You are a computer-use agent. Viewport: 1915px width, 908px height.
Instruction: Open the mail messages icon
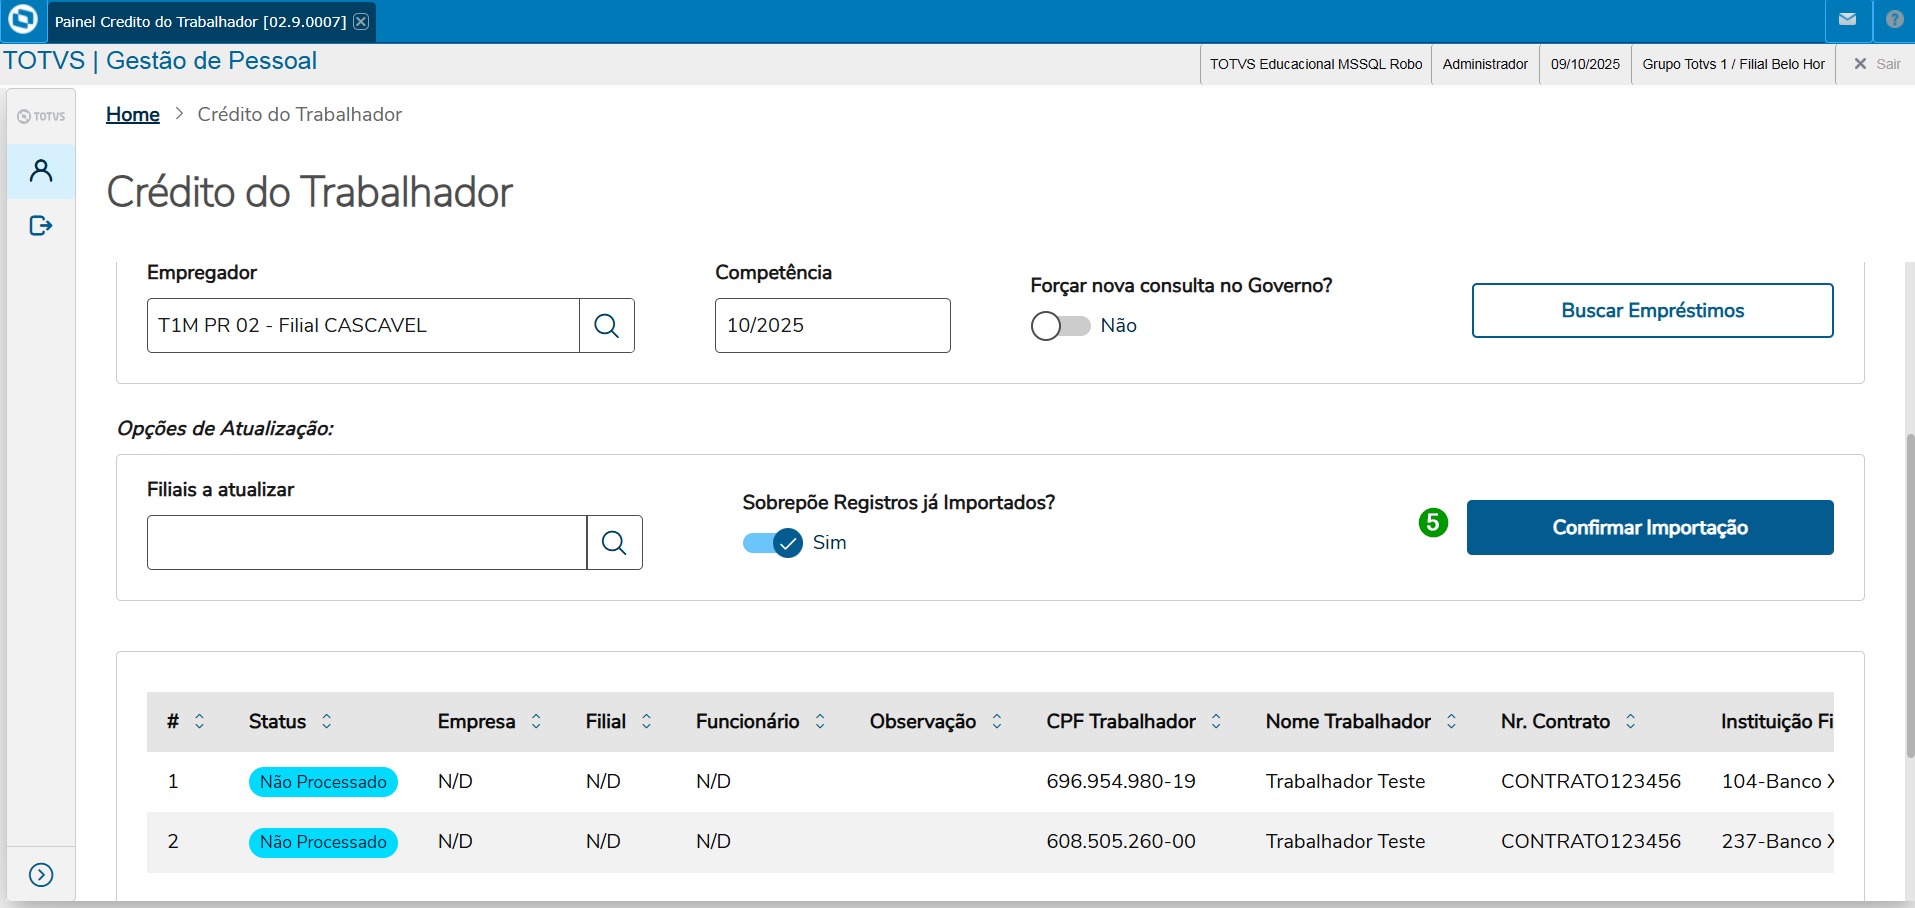(1847, 20)
